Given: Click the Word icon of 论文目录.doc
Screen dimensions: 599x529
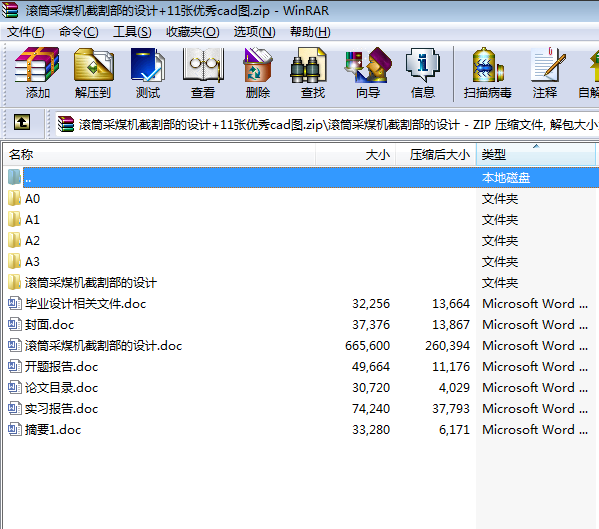Looking at the screenshot, I should click(15, 387).
